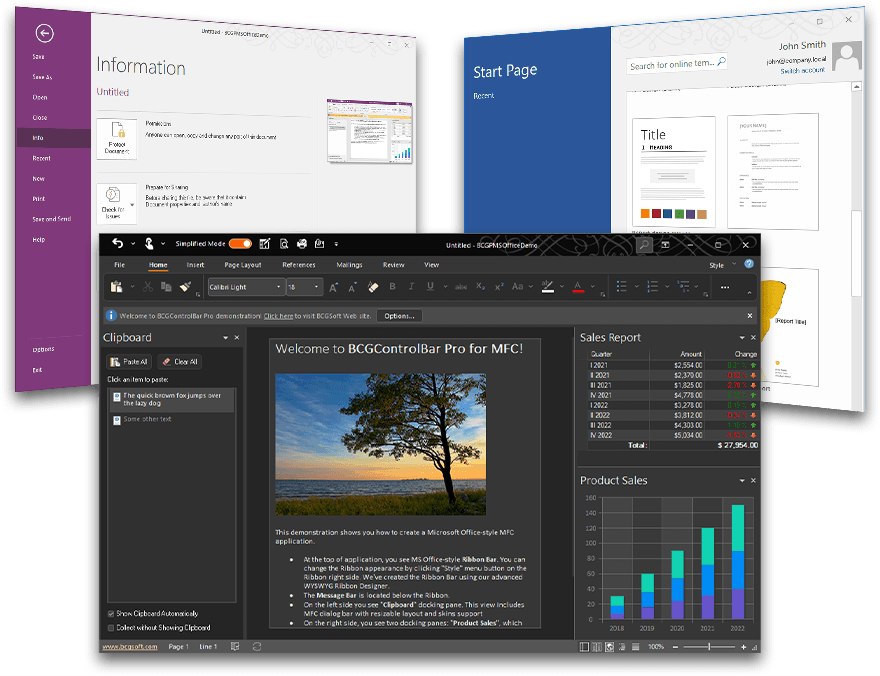Toggle Strikethrough abc icon

coord(461,287)
